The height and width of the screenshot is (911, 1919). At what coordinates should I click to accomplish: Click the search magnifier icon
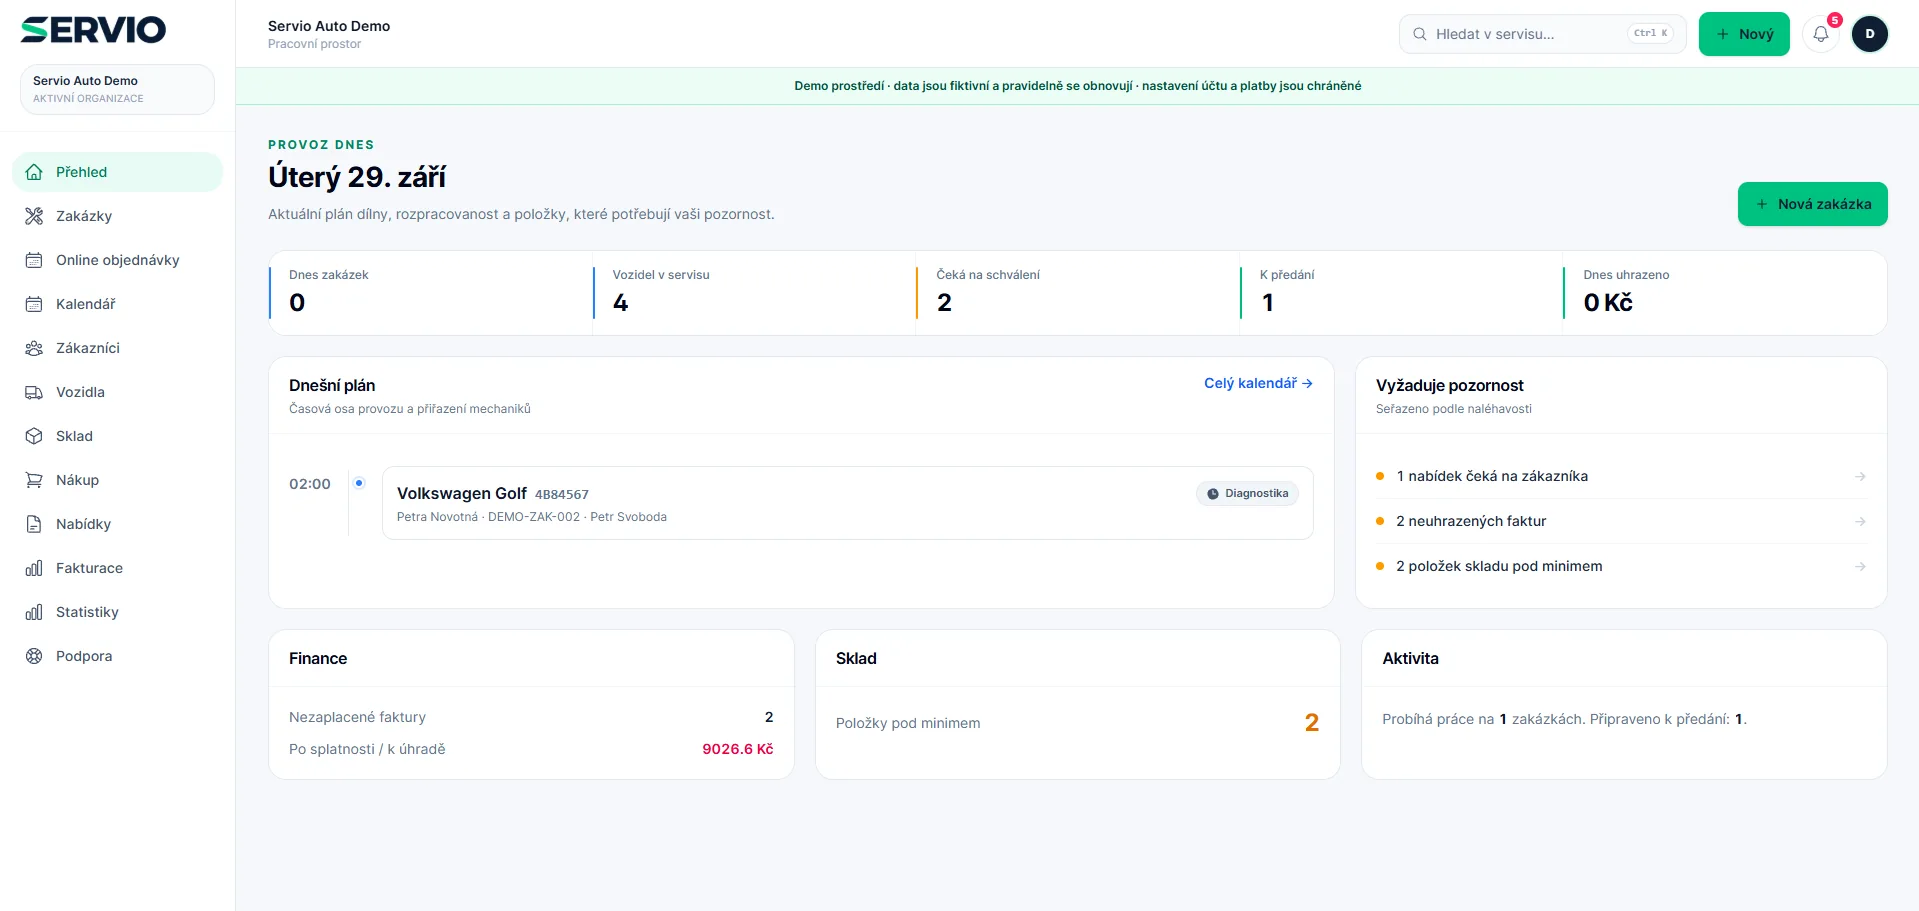[x=1419, y=34]
